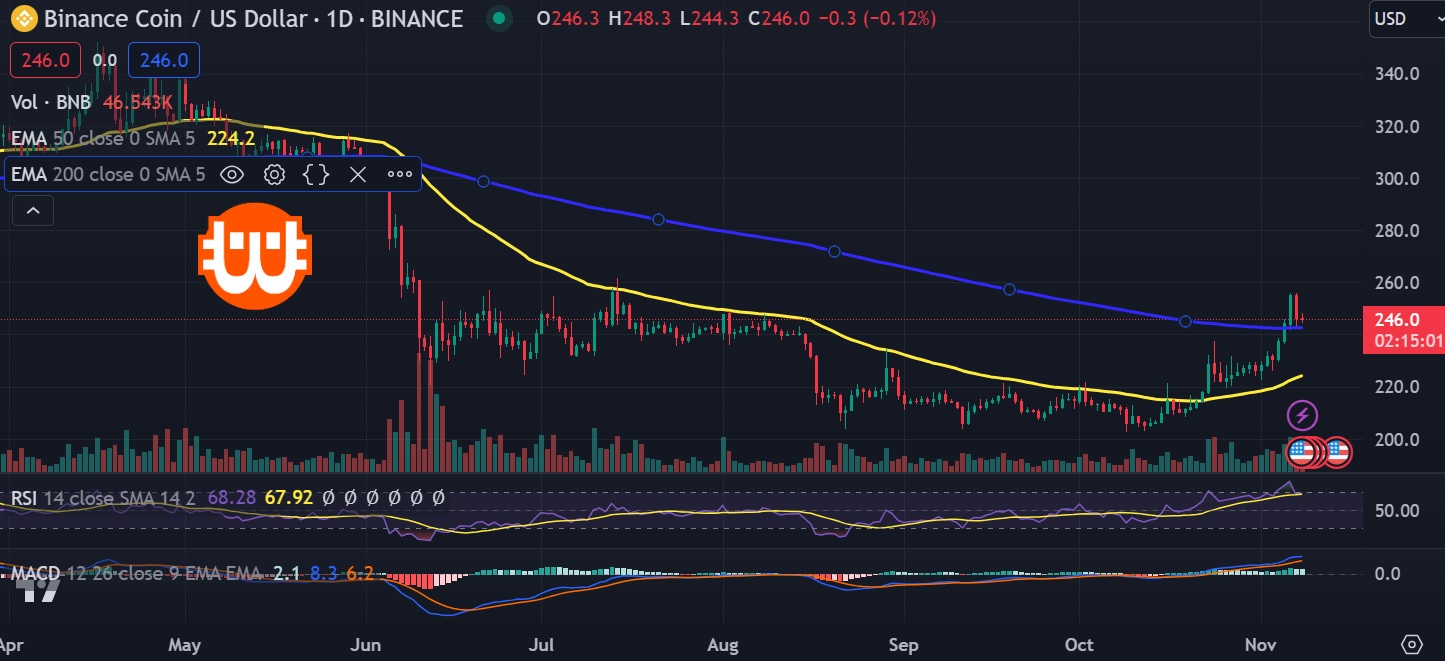Open EMA 200 source code braces icon
This screenshot has width=1445, height=661.
click(x=316, y=175)
